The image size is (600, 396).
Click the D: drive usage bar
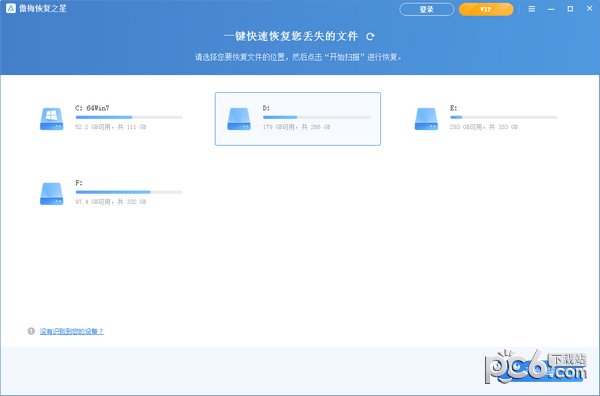point(316,117)
